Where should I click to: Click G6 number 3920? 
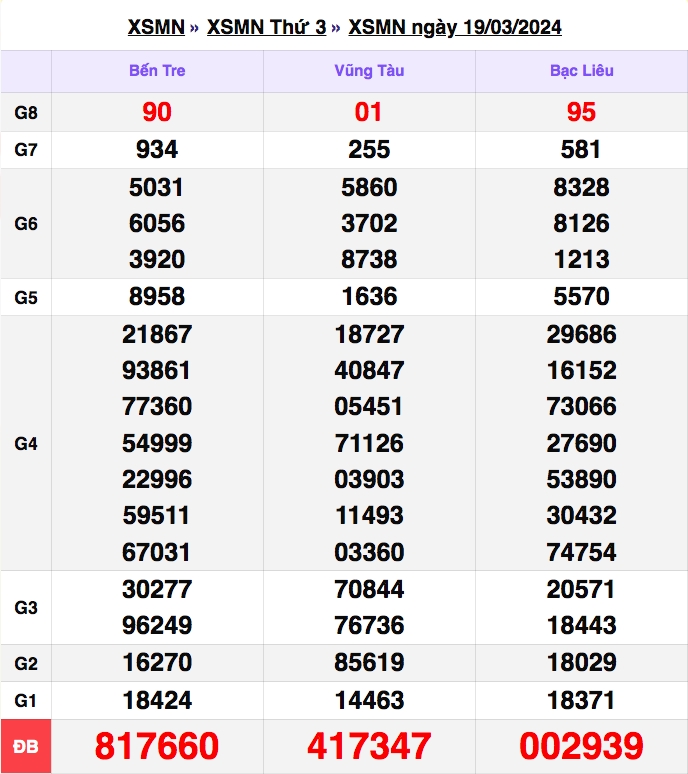[157, 260]
